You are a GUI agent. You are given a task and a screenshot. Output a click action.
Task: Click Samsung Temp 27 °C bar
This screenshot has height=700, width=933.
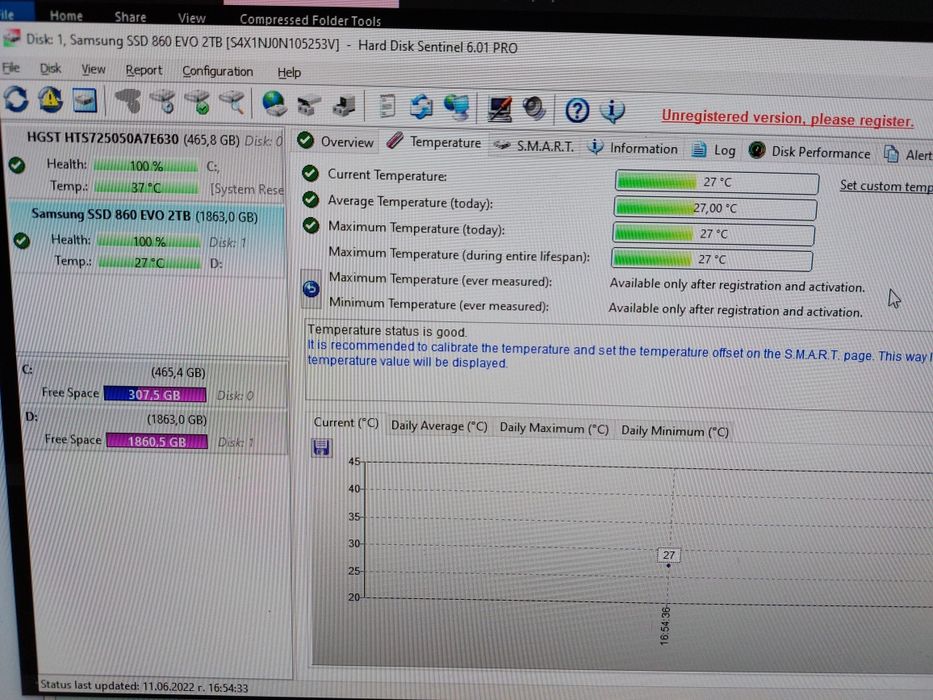(x=149, y=262)
